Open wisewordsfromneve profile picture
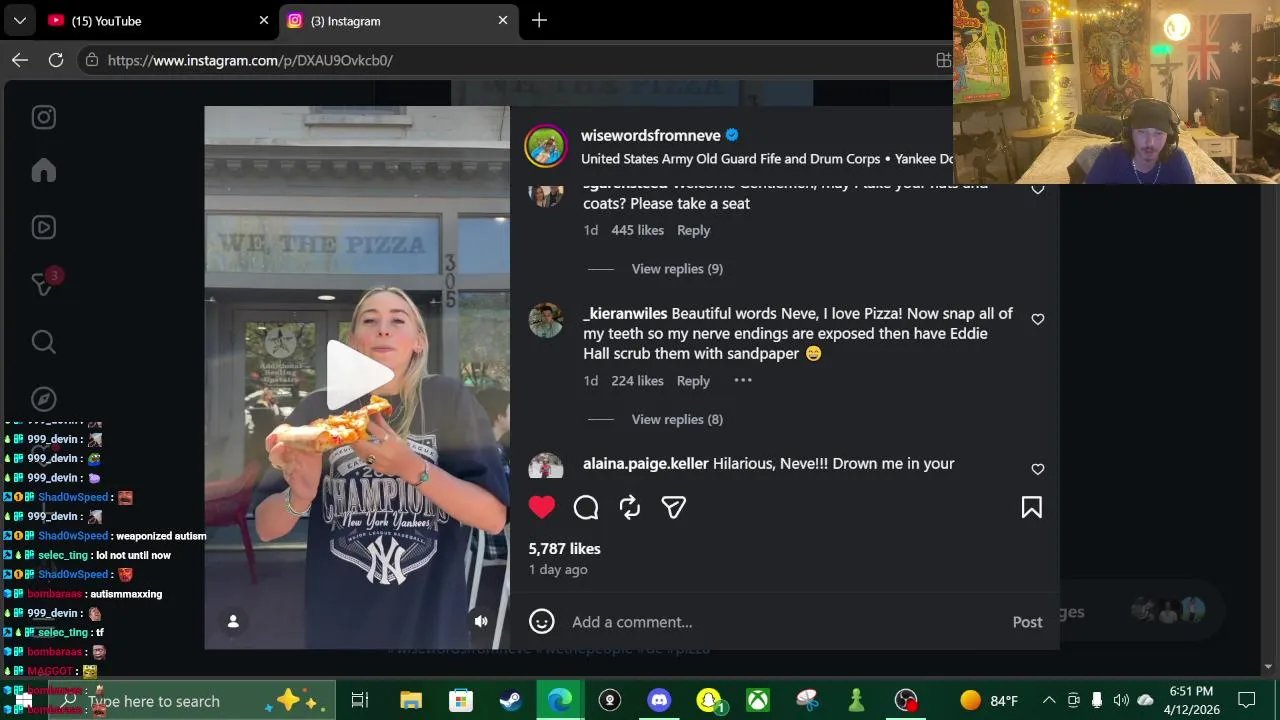This screenshot has height=720, width=1280. [x=546, y=146]
